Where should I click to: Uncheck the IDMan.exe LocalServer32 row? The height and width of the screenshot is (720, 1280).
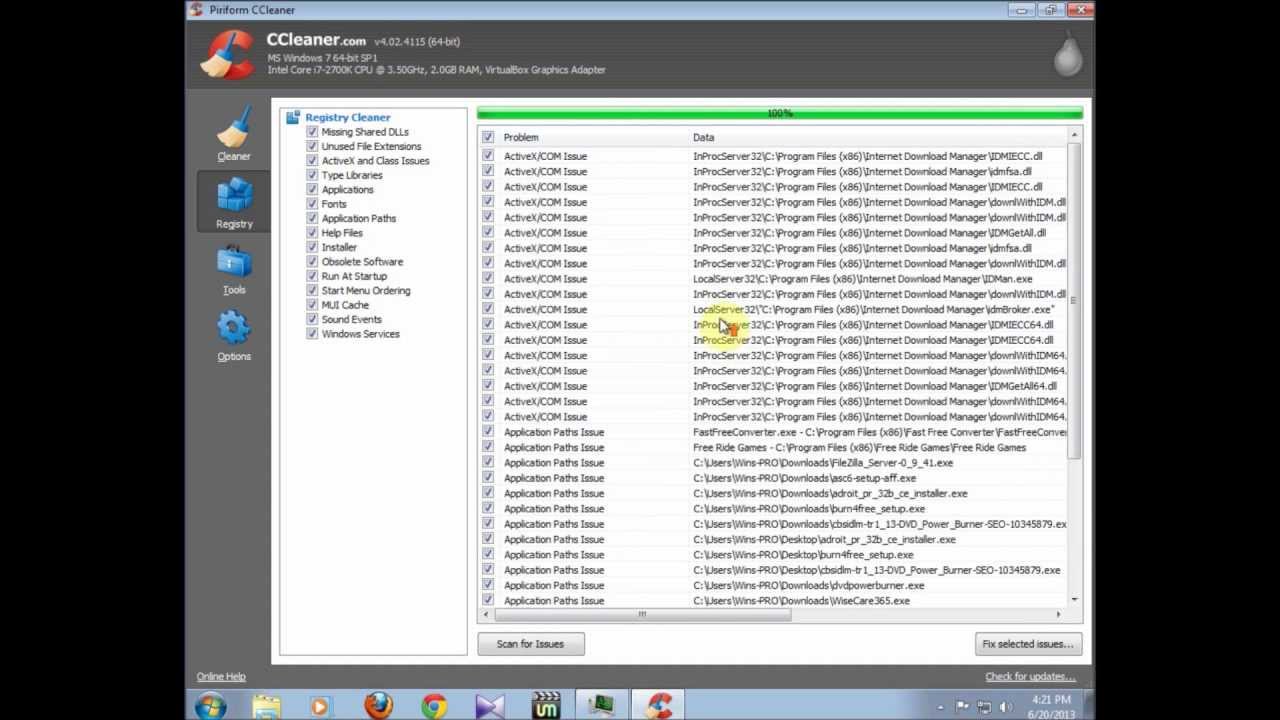[488, 279]
